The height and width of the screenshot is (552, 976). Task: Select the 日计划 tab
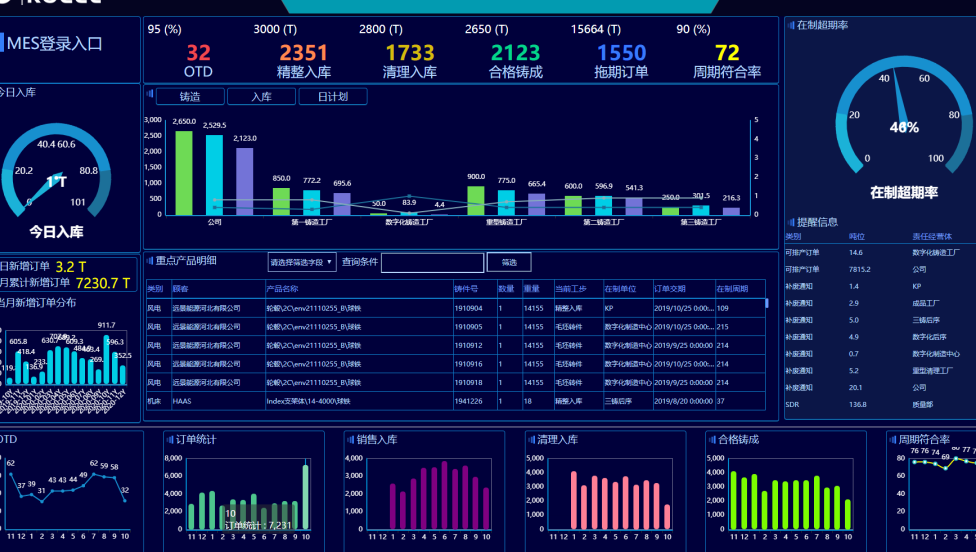332,97
